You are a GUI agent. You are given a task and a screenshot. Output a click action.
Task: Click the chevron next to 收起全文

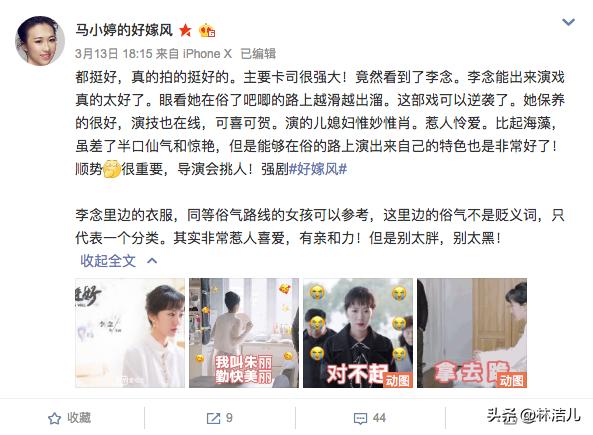click(152, 261)
